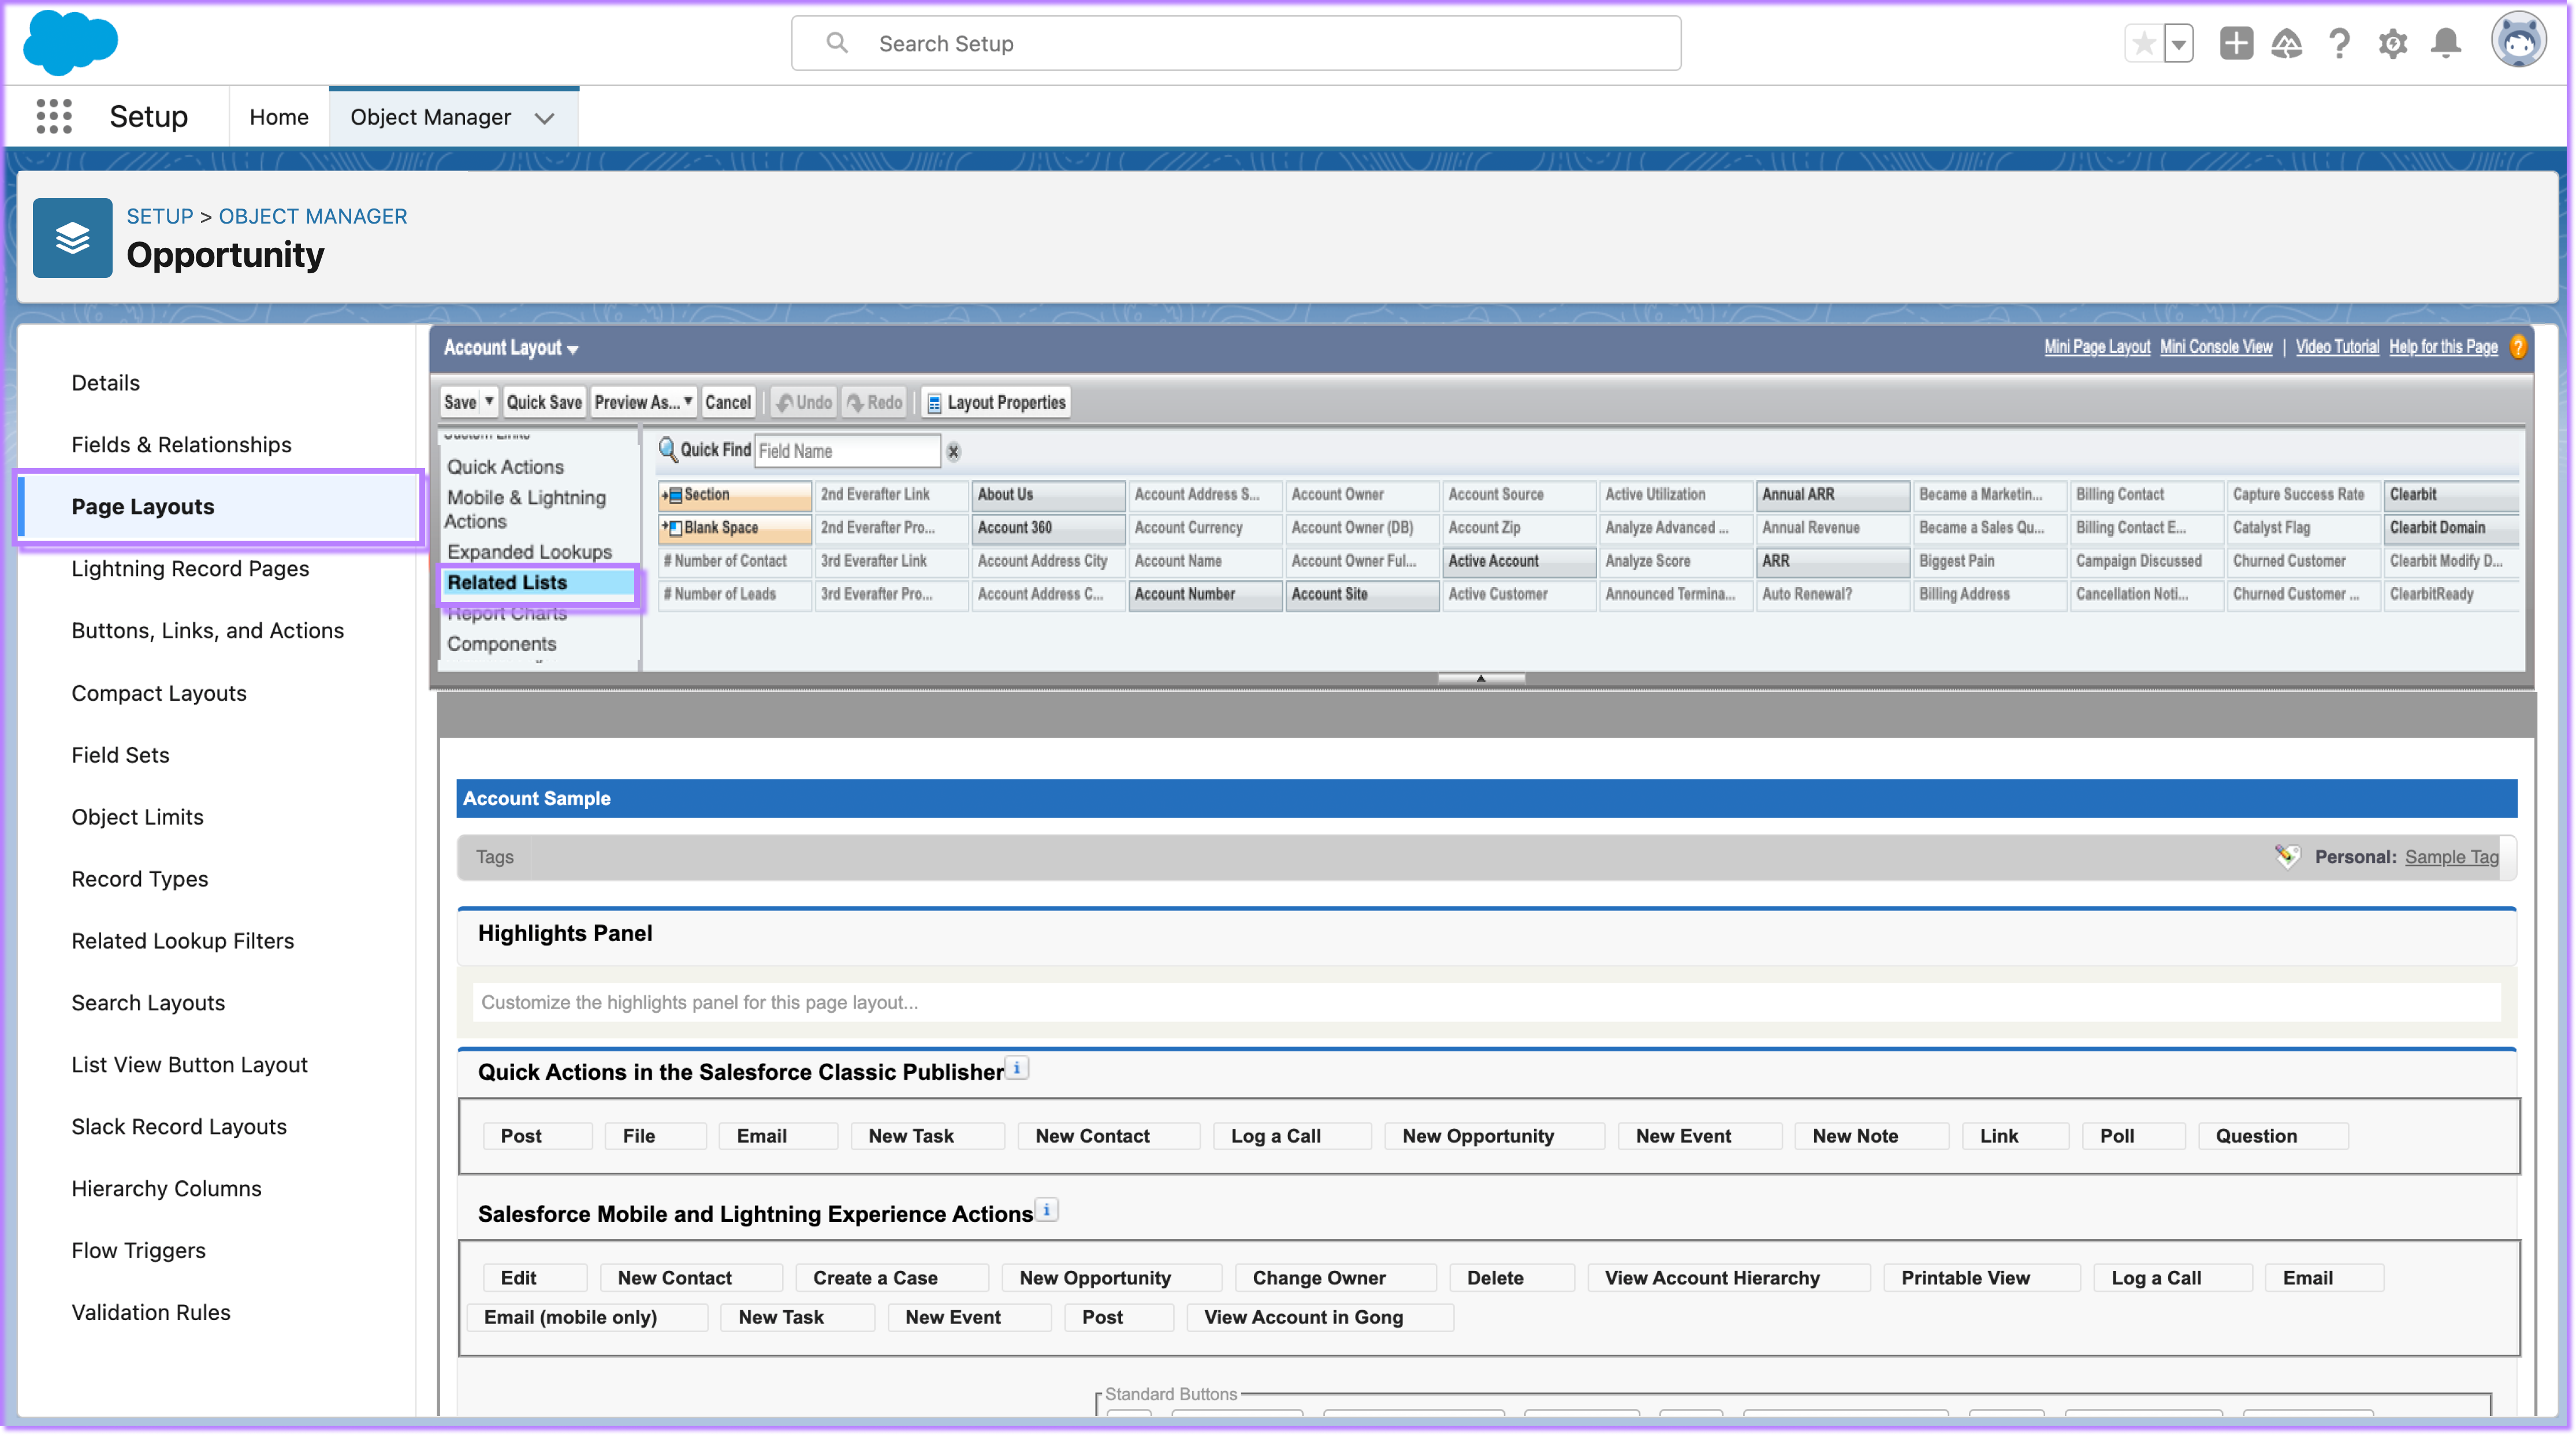Open Help for this Page link
Viewport: 2576px width, 1435px height.
(2442, 347)
